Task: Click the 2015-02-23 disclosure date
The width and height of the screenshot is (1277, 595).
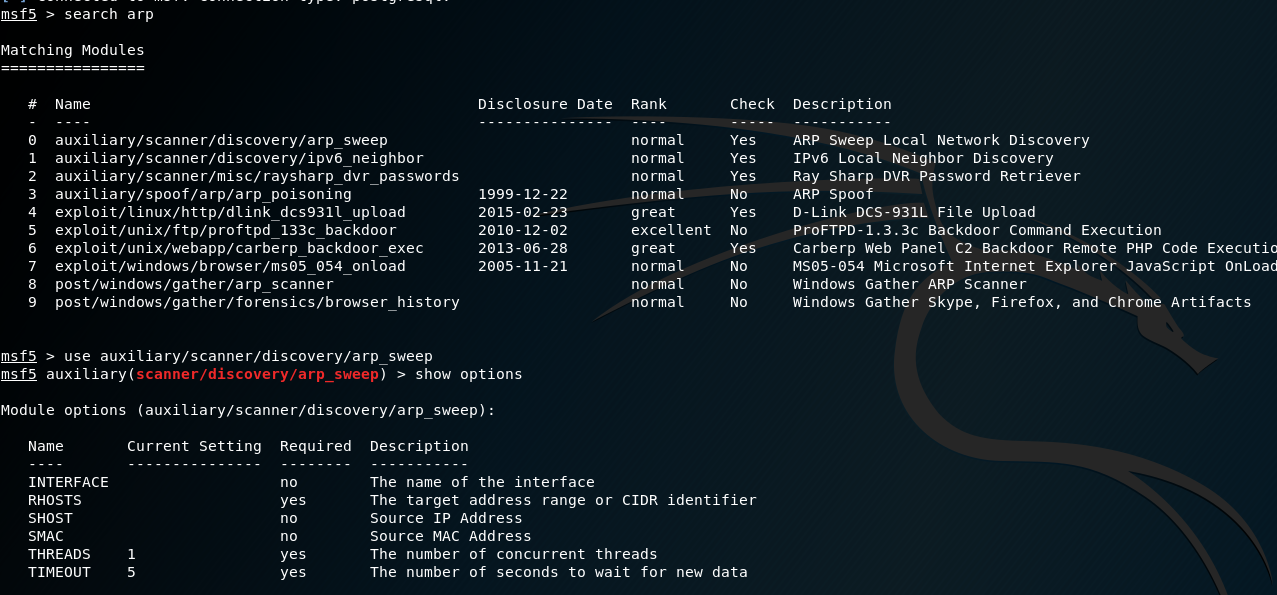Action: pos(523,212)
